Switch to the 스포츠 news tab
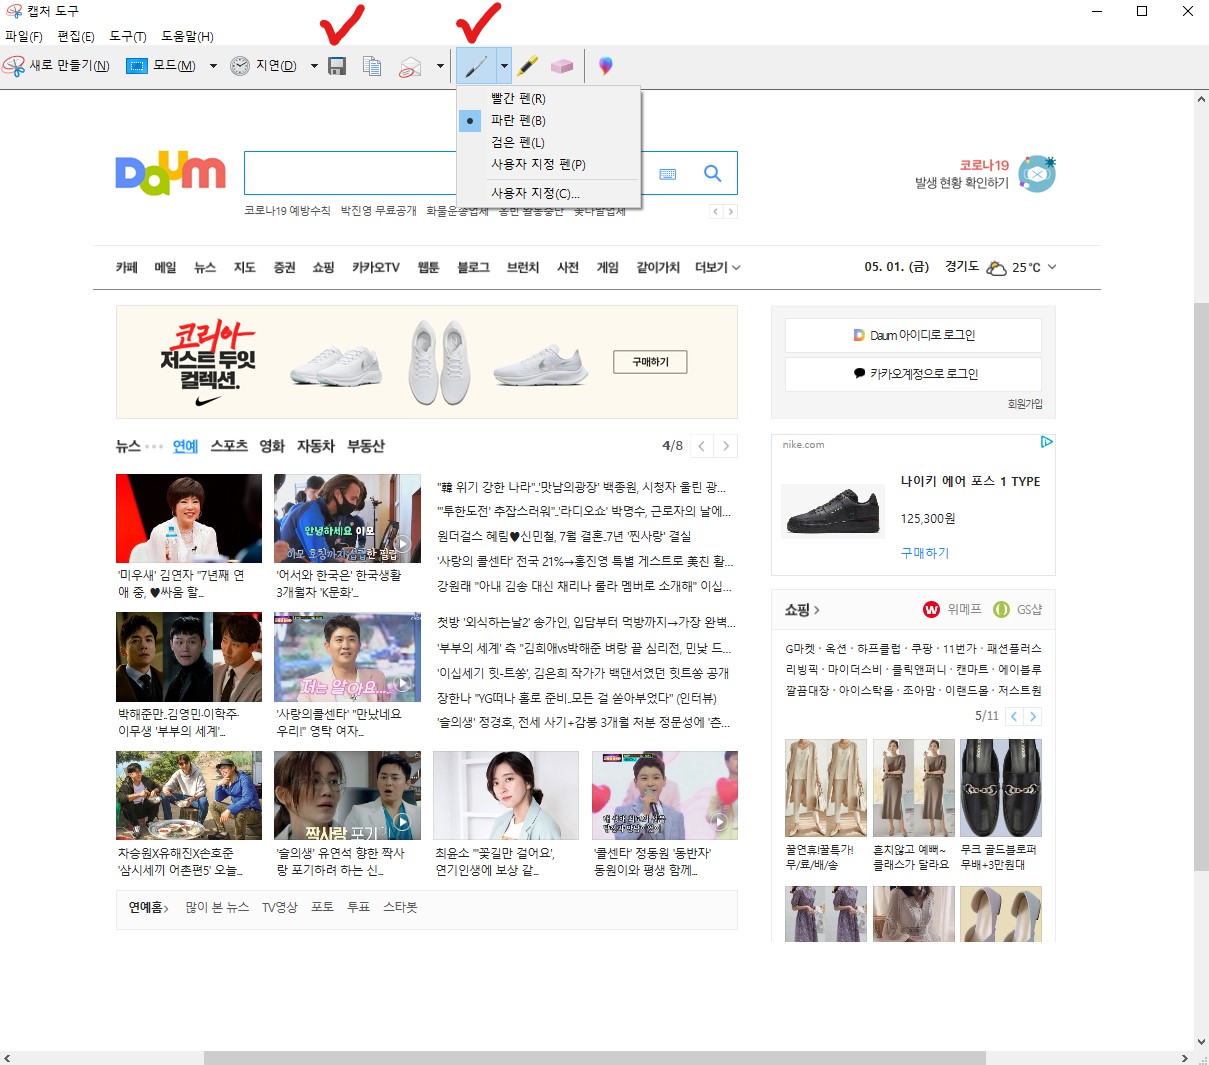The width and height of the screenshot is (1209, 1065). click(x=229, y=446)
